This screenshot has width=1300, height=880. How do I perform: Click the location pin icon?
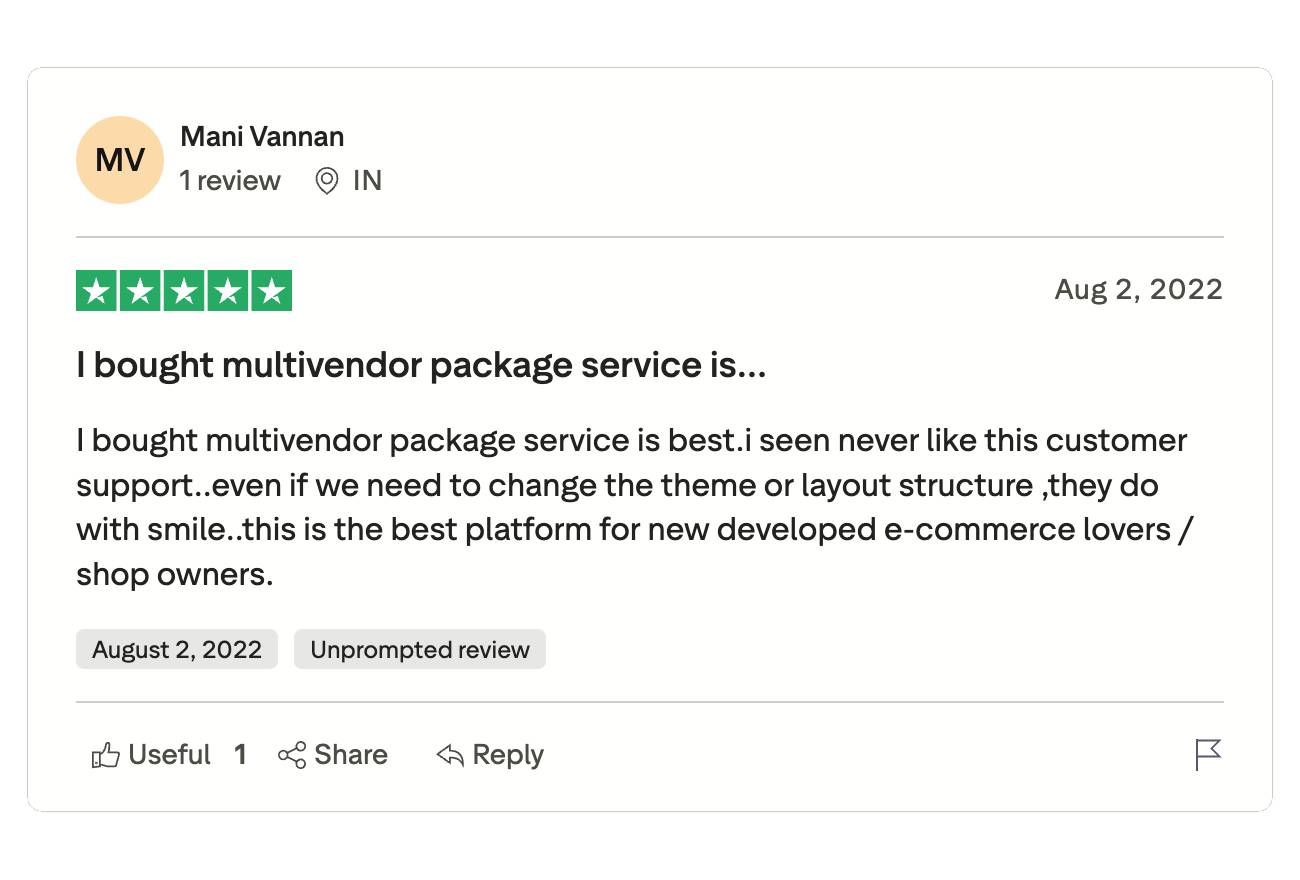tap(327, 181)
